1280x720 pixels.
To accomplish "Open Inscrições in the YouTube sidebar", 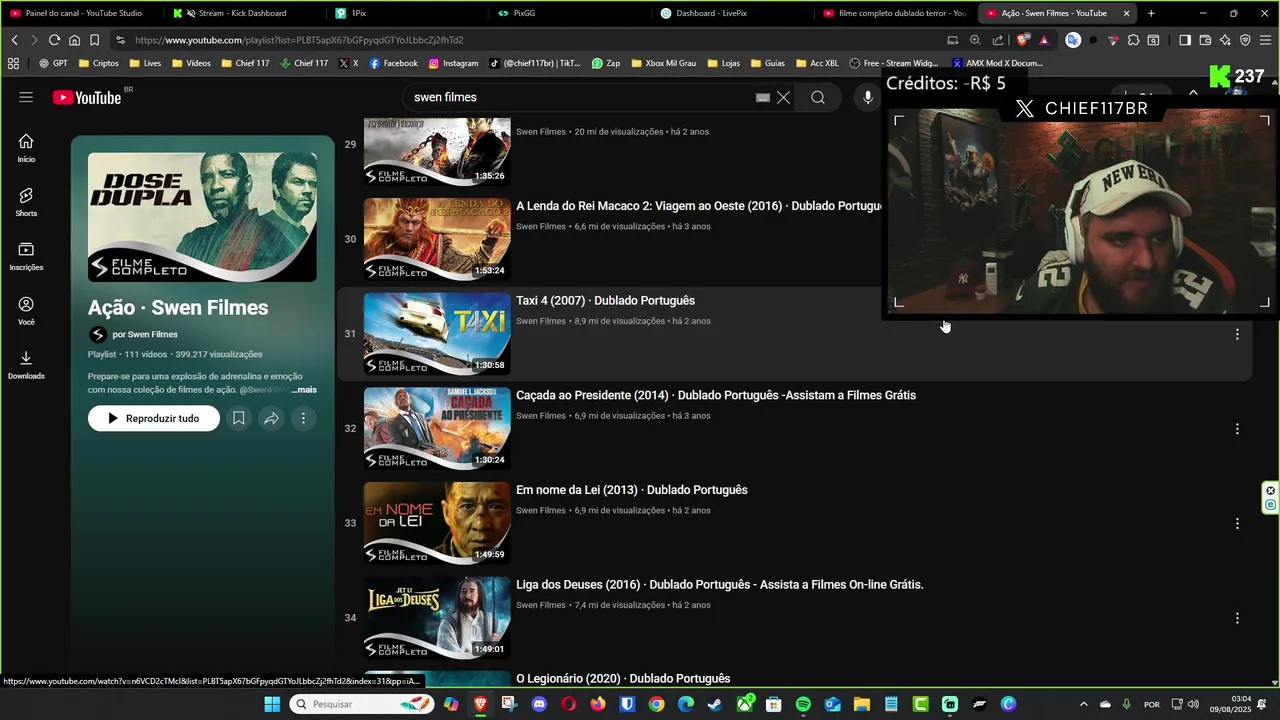I will tap(26, 256).
